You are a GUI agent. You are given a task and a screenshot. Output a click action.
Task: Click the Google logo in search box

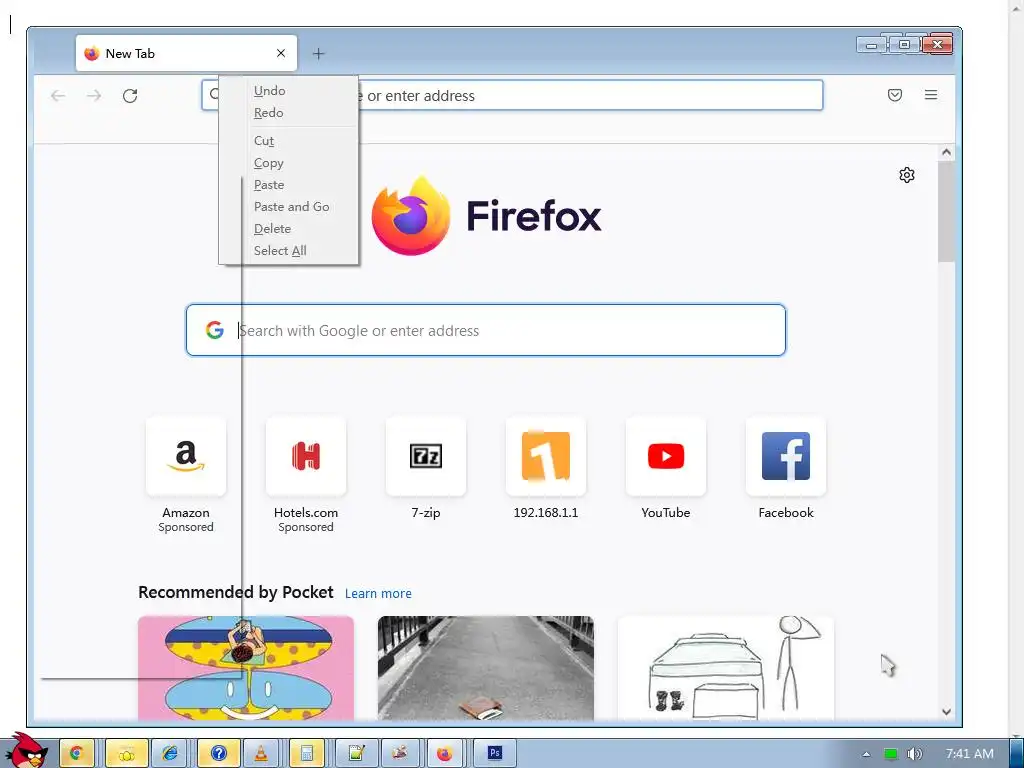(x=214, y=330)
